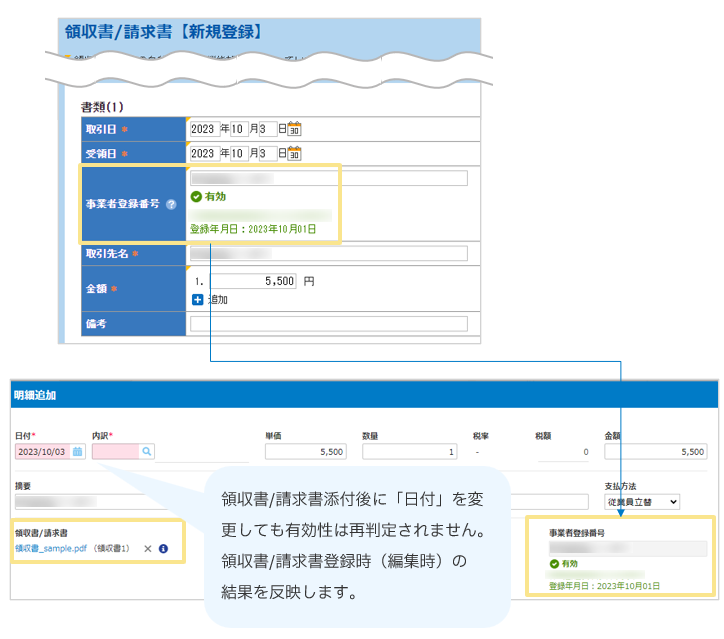Viewport: 724px width, 639px height.
Task: Click the 追加 link under amount
Action: (217, 299)
